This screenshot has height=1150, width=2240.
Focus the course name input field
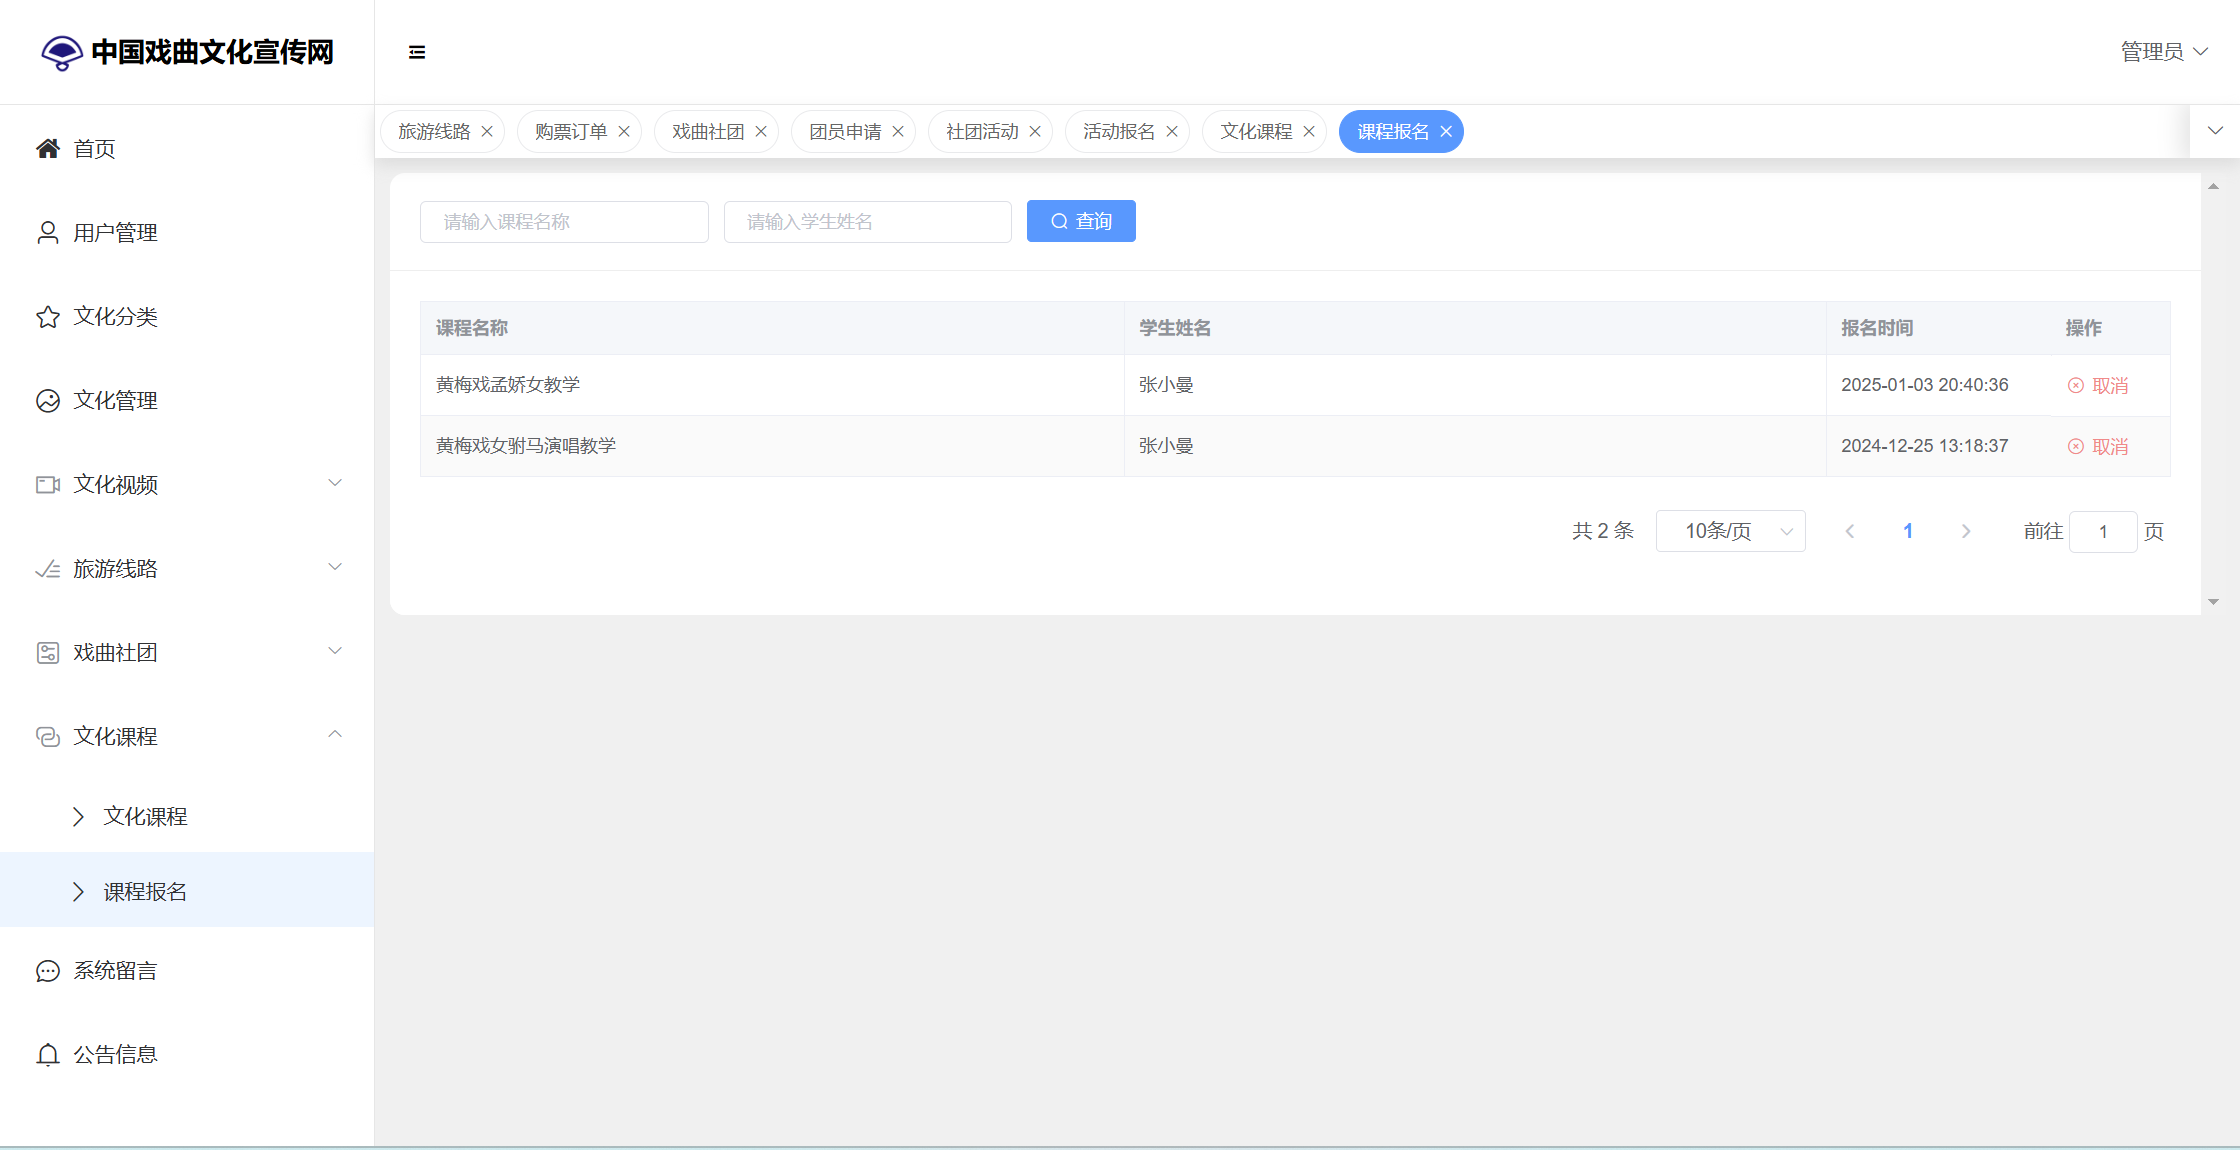tap(564, 222)
